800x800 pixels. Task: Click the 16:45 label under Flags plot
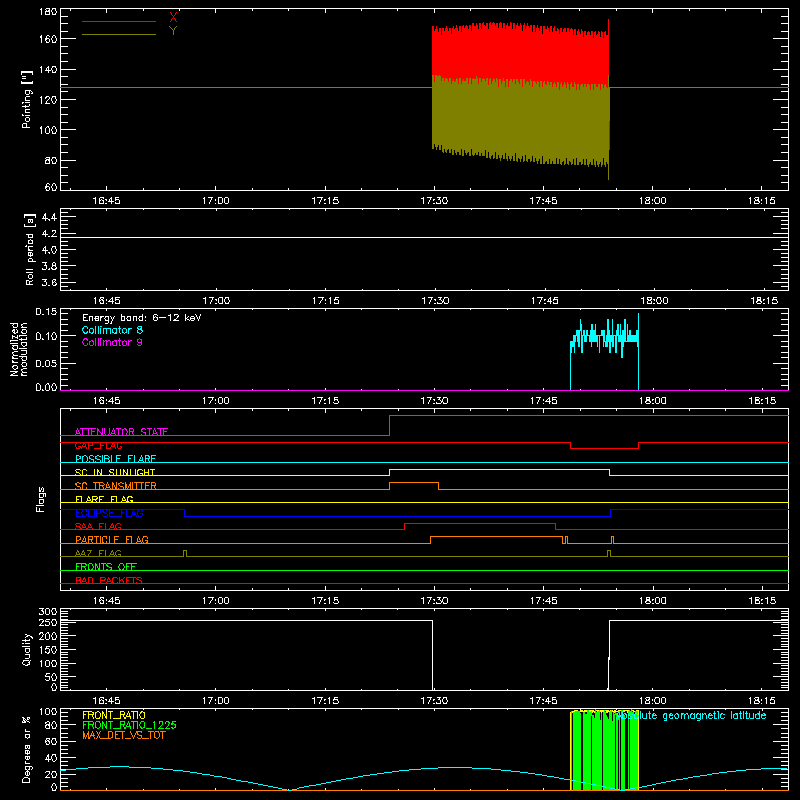[107, 601]
